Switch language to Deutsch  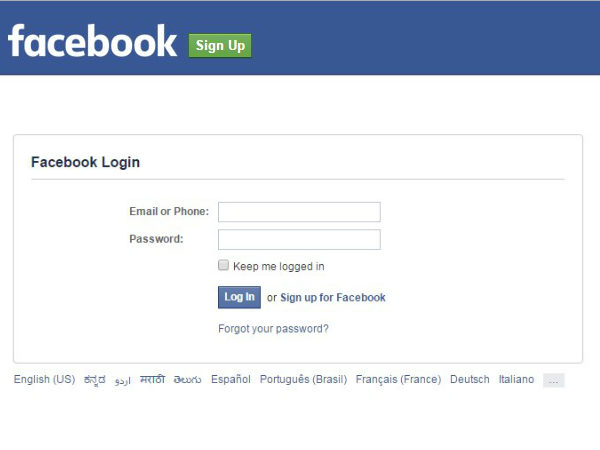[x=470, y=379]
